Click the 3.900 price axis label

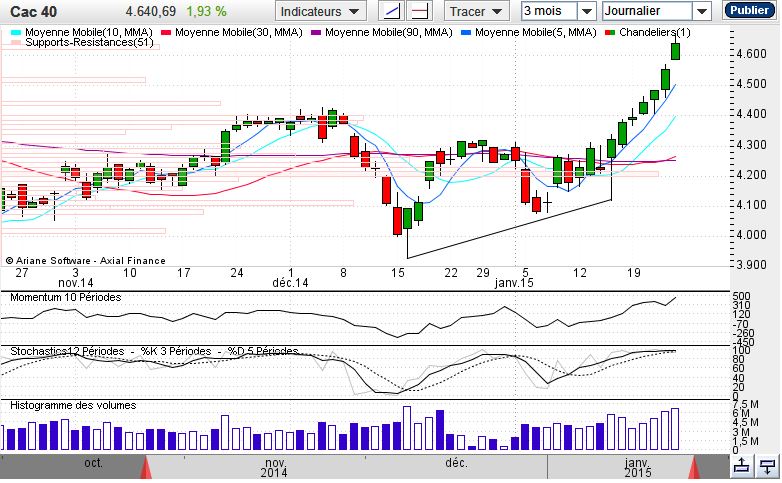752,264
